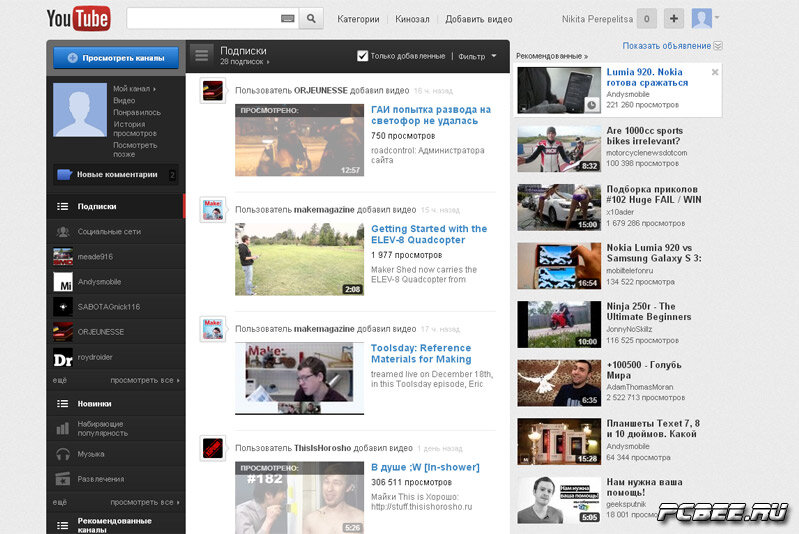The width and height of the screenshot is (799, 534).
Task: Open Подборка приколов #102 recommendation
Action: 654,195
